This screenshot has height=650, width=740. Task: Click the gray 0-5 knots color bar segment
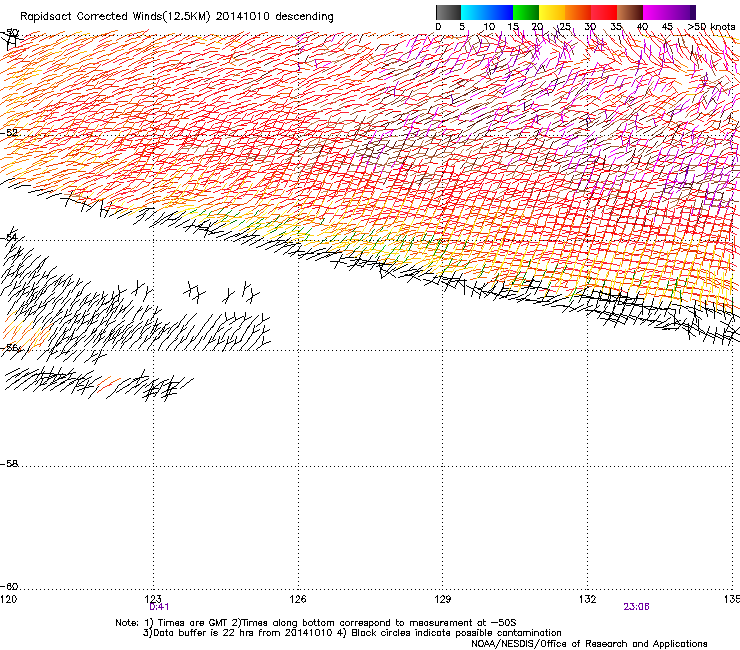coord(448,12)
